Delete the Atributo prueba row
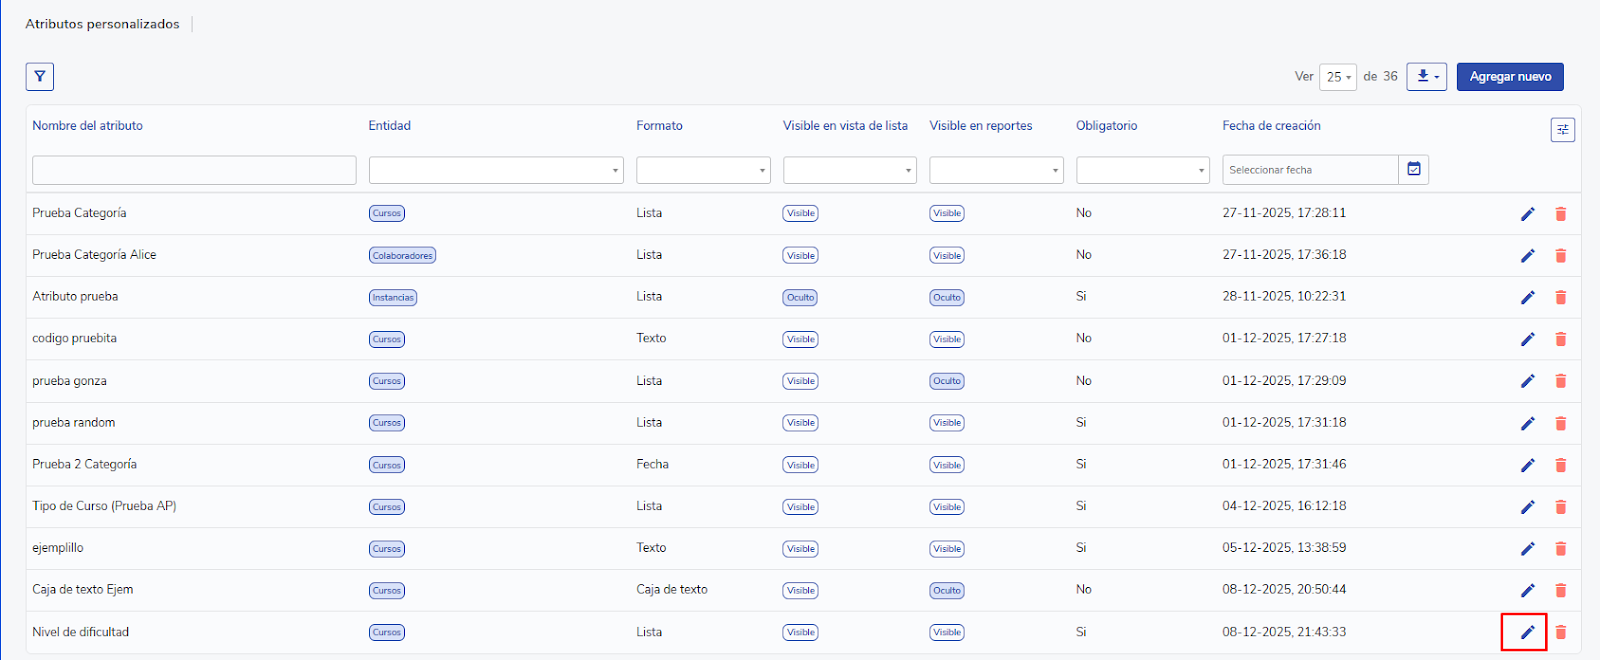Viewport: 1600px width, 660px height. (1560, 297)
